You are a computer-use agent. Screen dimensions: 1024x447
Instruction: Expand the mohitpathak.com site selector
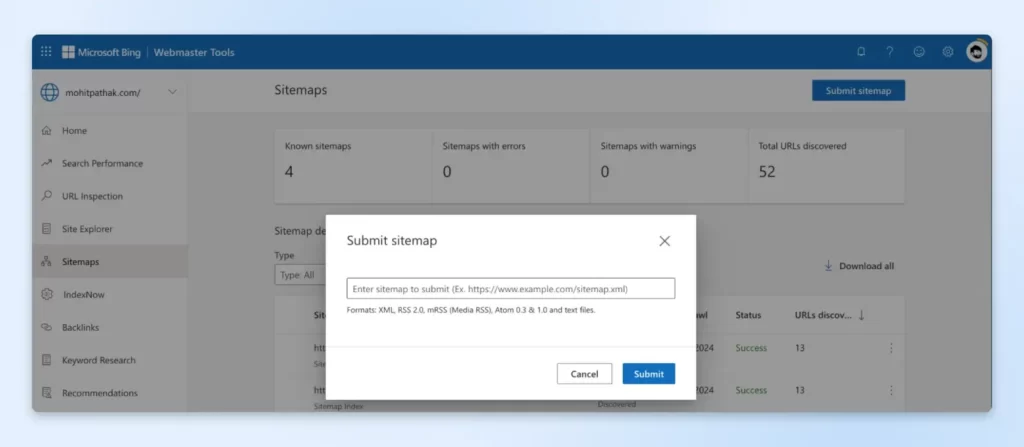[172, 93]
